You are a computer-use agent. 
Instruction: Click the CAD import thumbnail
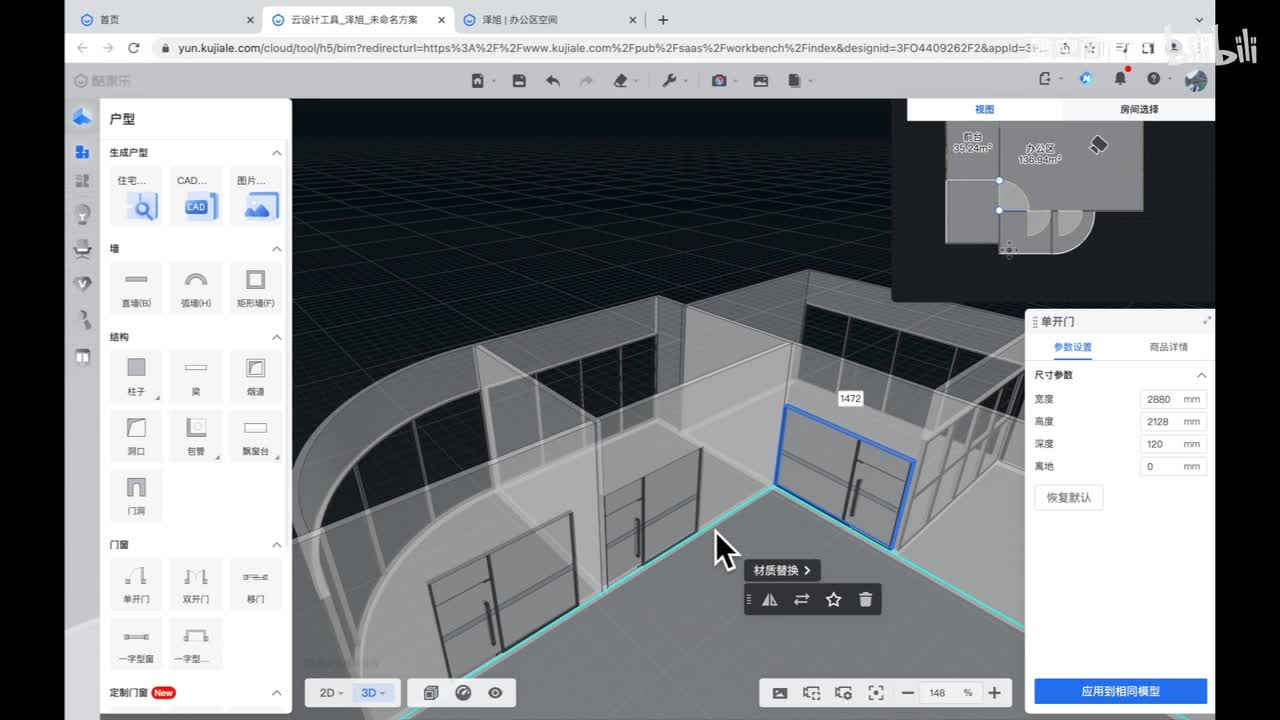click(196, 196)
